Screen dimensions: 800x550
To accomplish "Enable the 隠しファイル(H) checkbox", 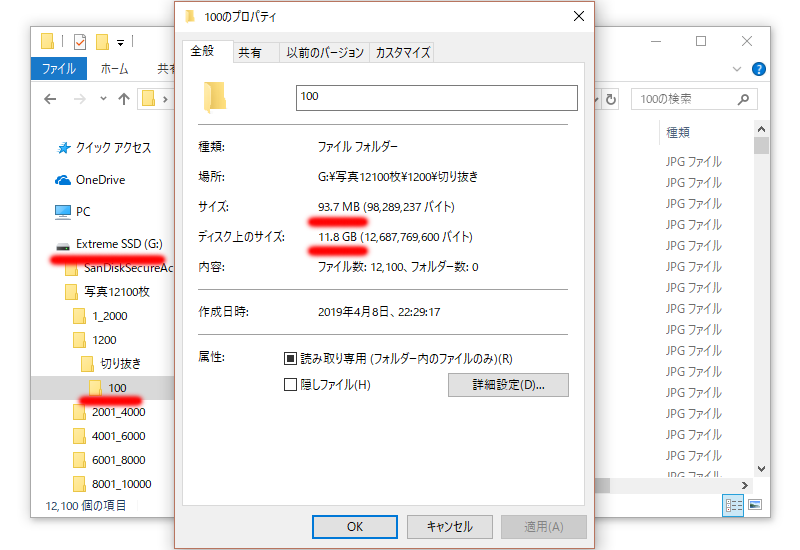I will 290,384.
